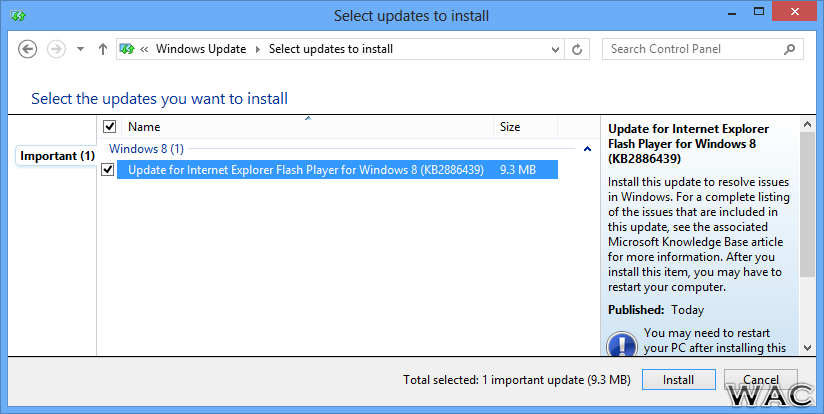Click the window's title bar system icon
Screen dimensions: 824x414
(x=18, y=16)
